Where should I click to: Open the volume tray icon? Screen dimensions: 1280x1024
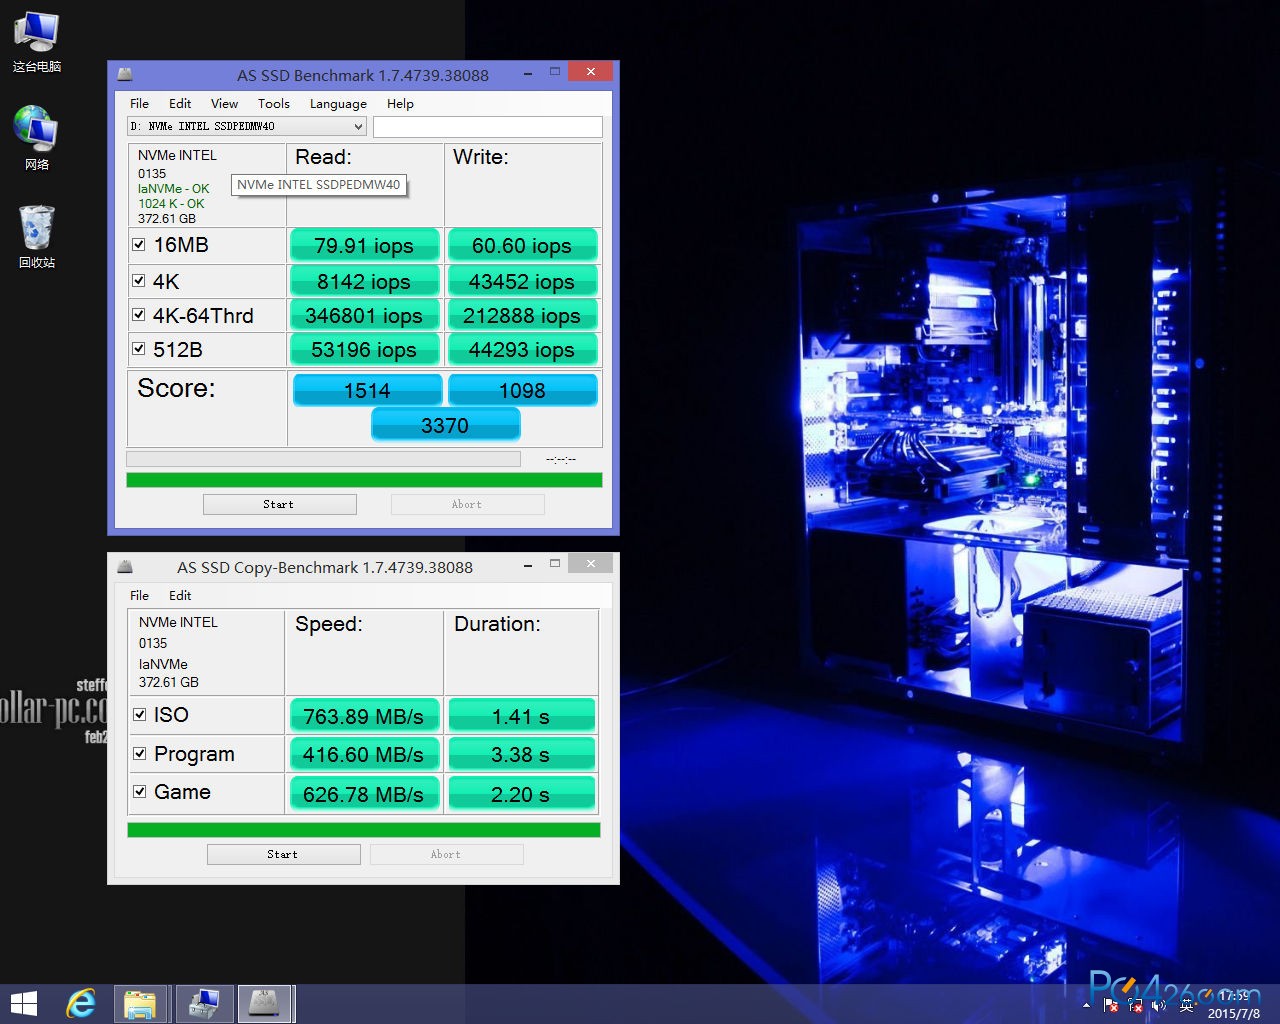[x=1160, y=1005]
